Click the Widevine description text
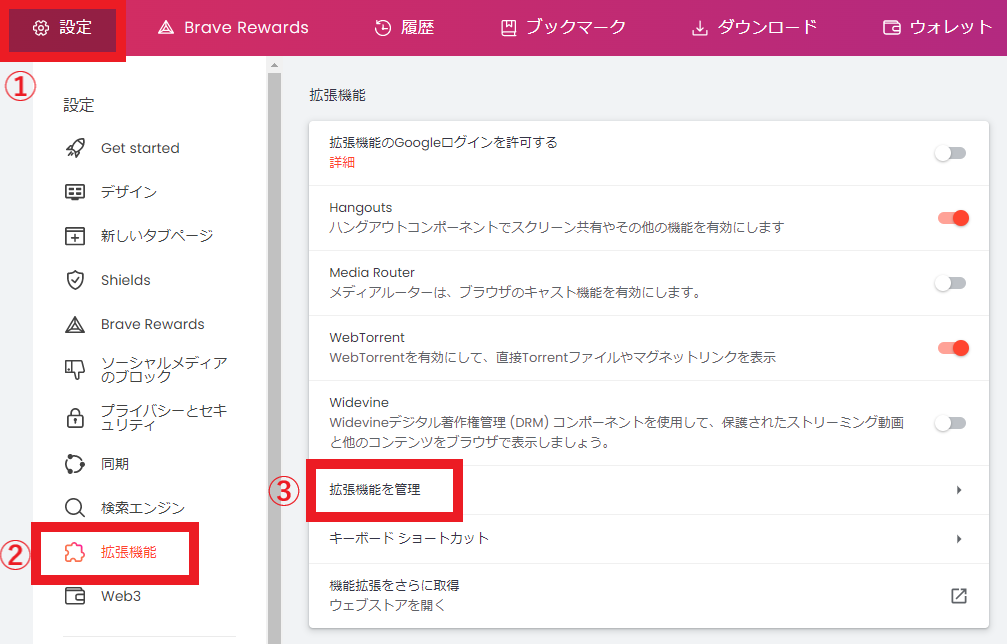The width and height of the screenshot is (1007, 644). 617,432
